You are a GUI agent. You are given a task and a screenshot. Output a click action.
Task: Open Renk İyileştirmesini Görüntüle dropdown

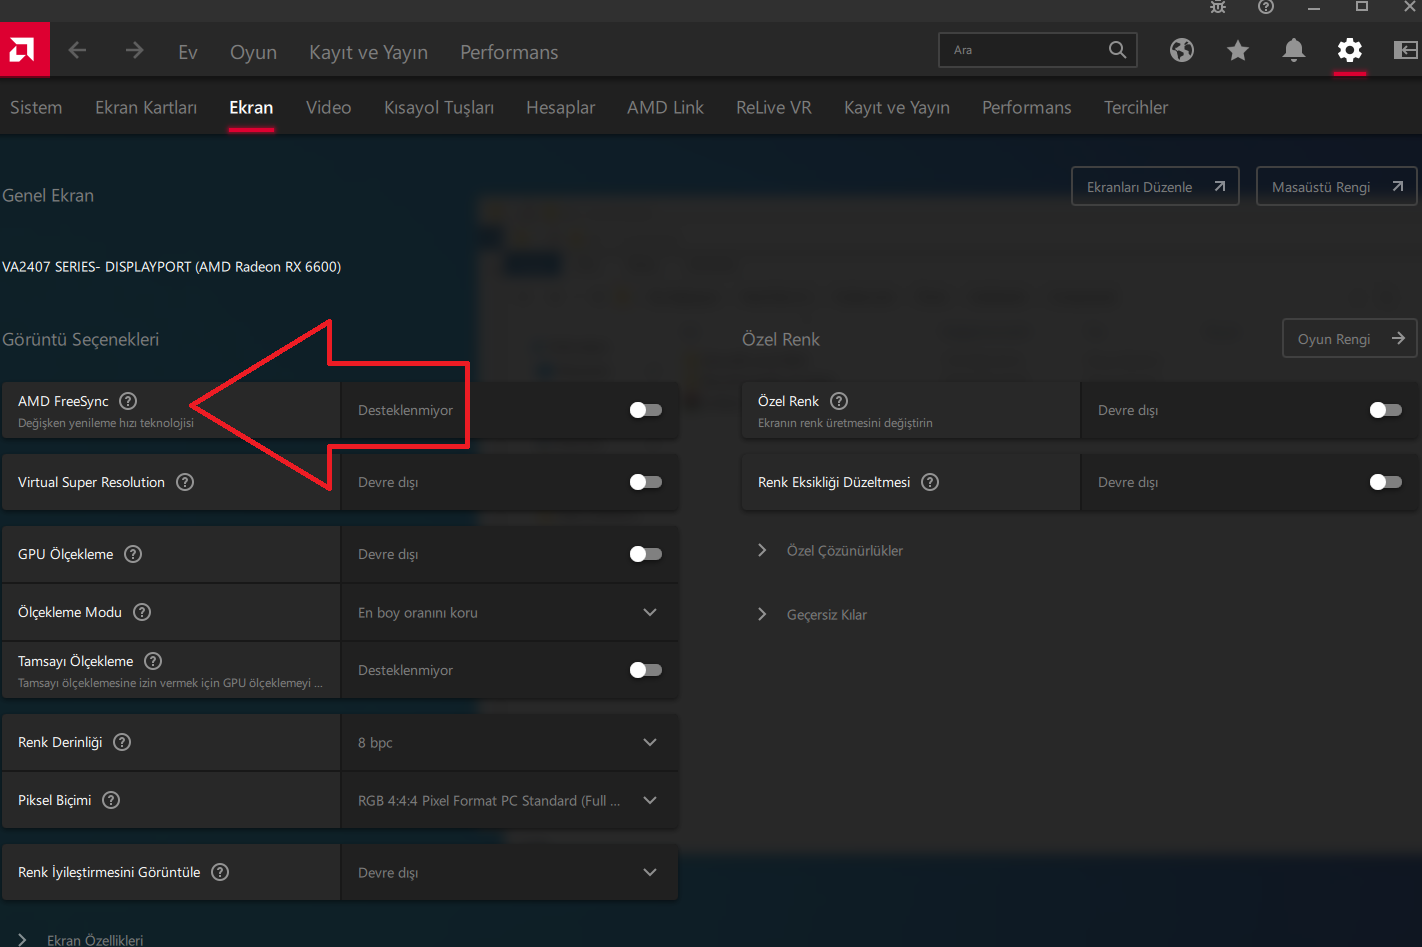pos(510,872)
